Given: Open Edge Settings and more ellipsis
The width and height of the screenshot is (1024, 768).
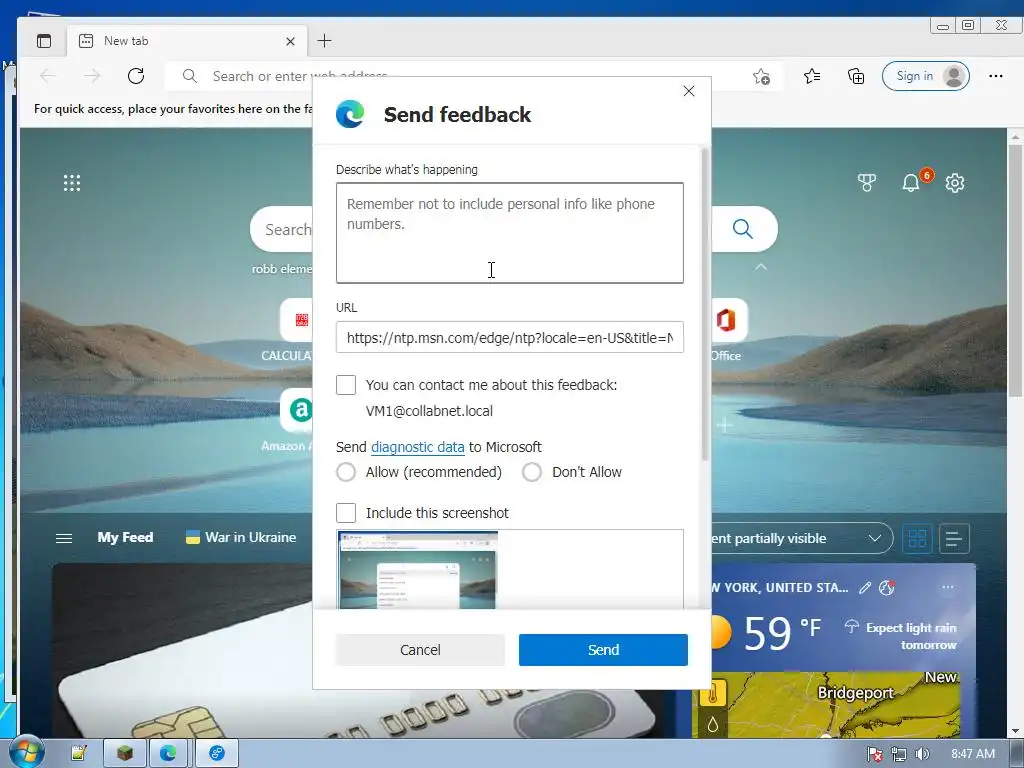Looking at the screenshot, I should pos(995,76).
